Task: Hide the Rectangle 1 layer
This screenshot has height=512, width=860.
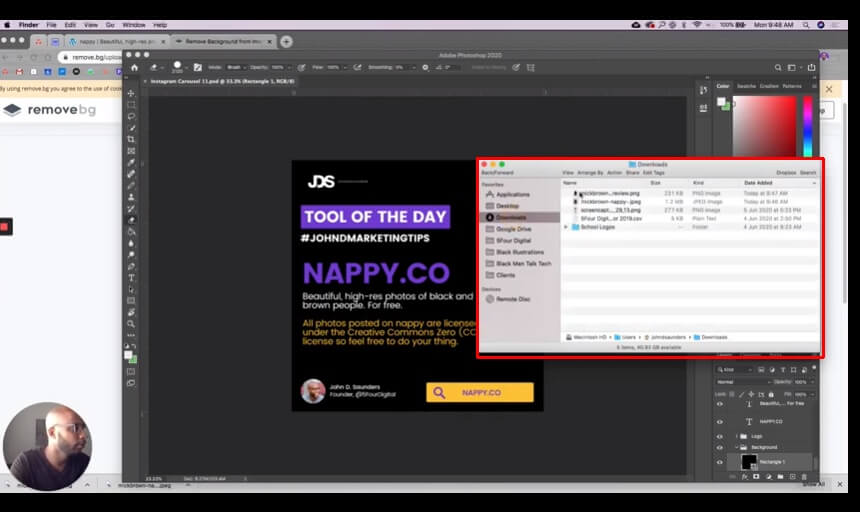Action: 720,462
